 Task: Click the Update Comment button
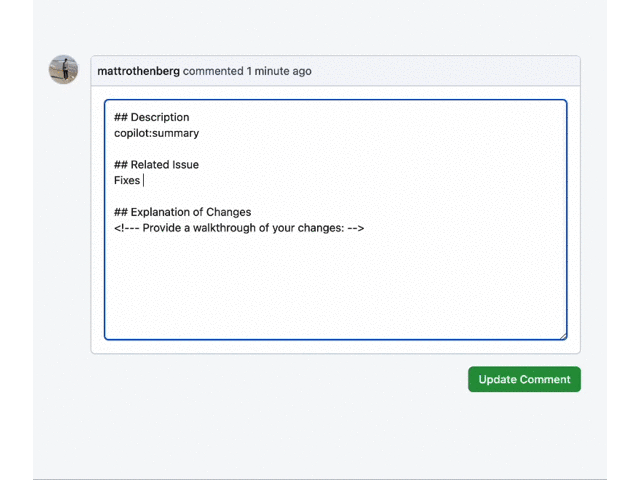[x=524, y=379]
